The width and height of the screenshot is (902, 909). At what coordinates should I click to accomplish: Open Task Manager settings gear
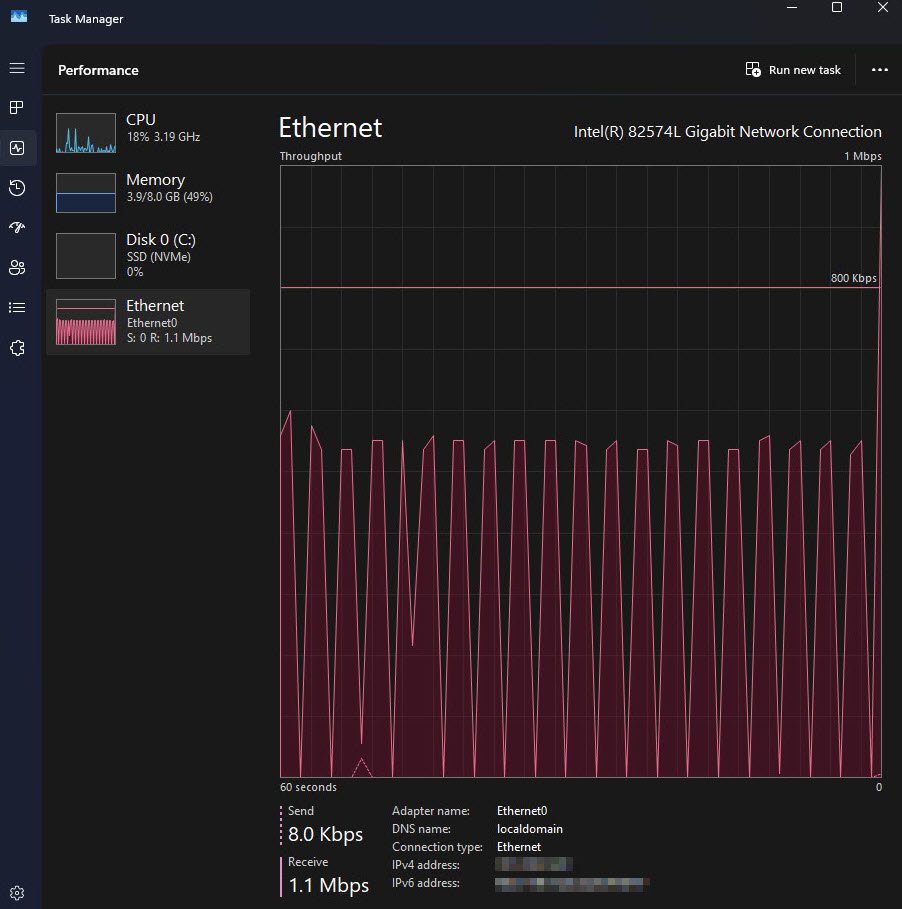(17, 892)
